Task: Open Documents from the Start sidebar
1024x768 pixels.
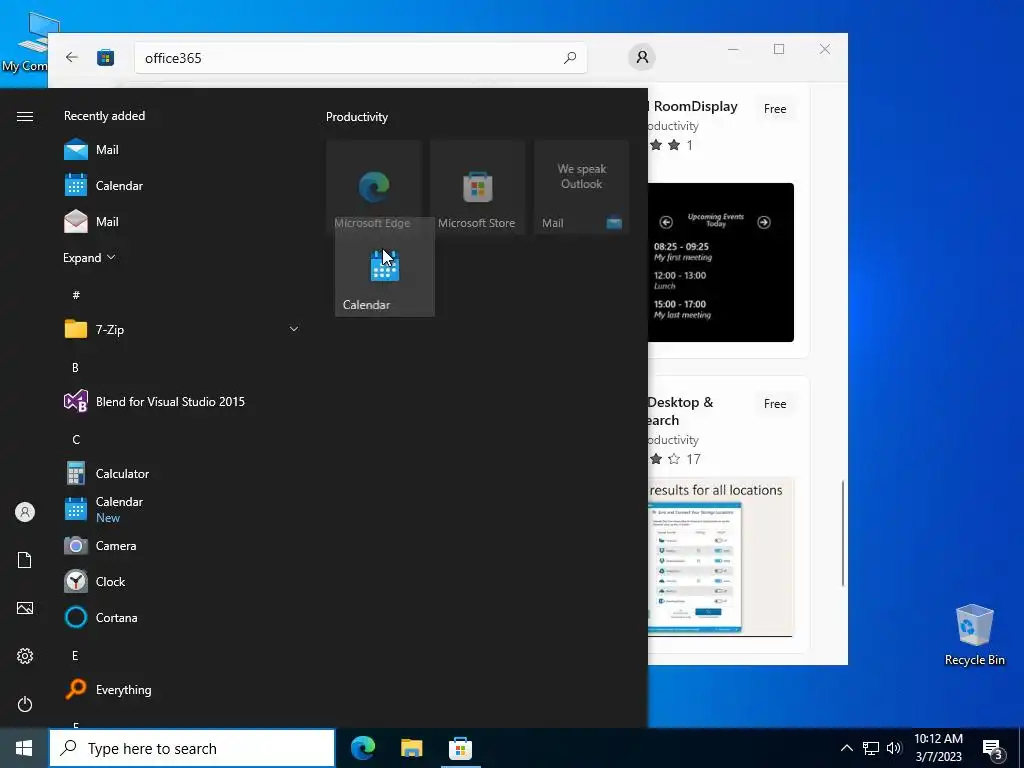Action: (x=25, y=560)
